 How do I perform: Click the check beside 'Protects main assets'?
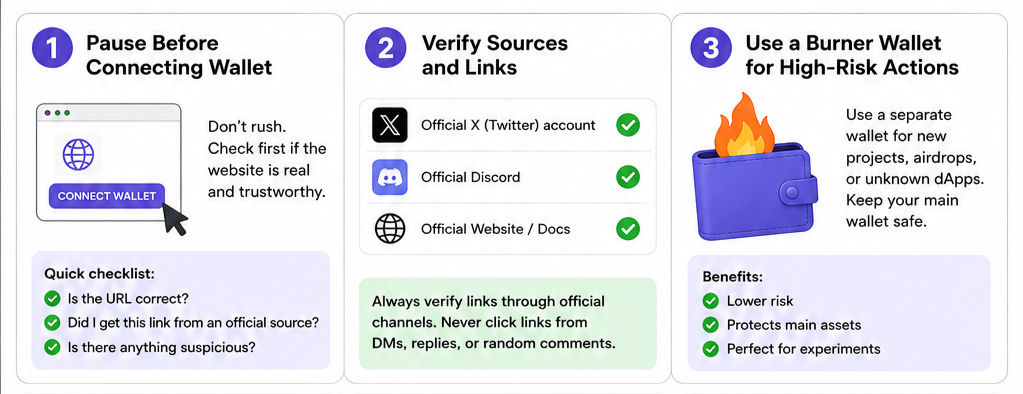click(x=710, y=325)
